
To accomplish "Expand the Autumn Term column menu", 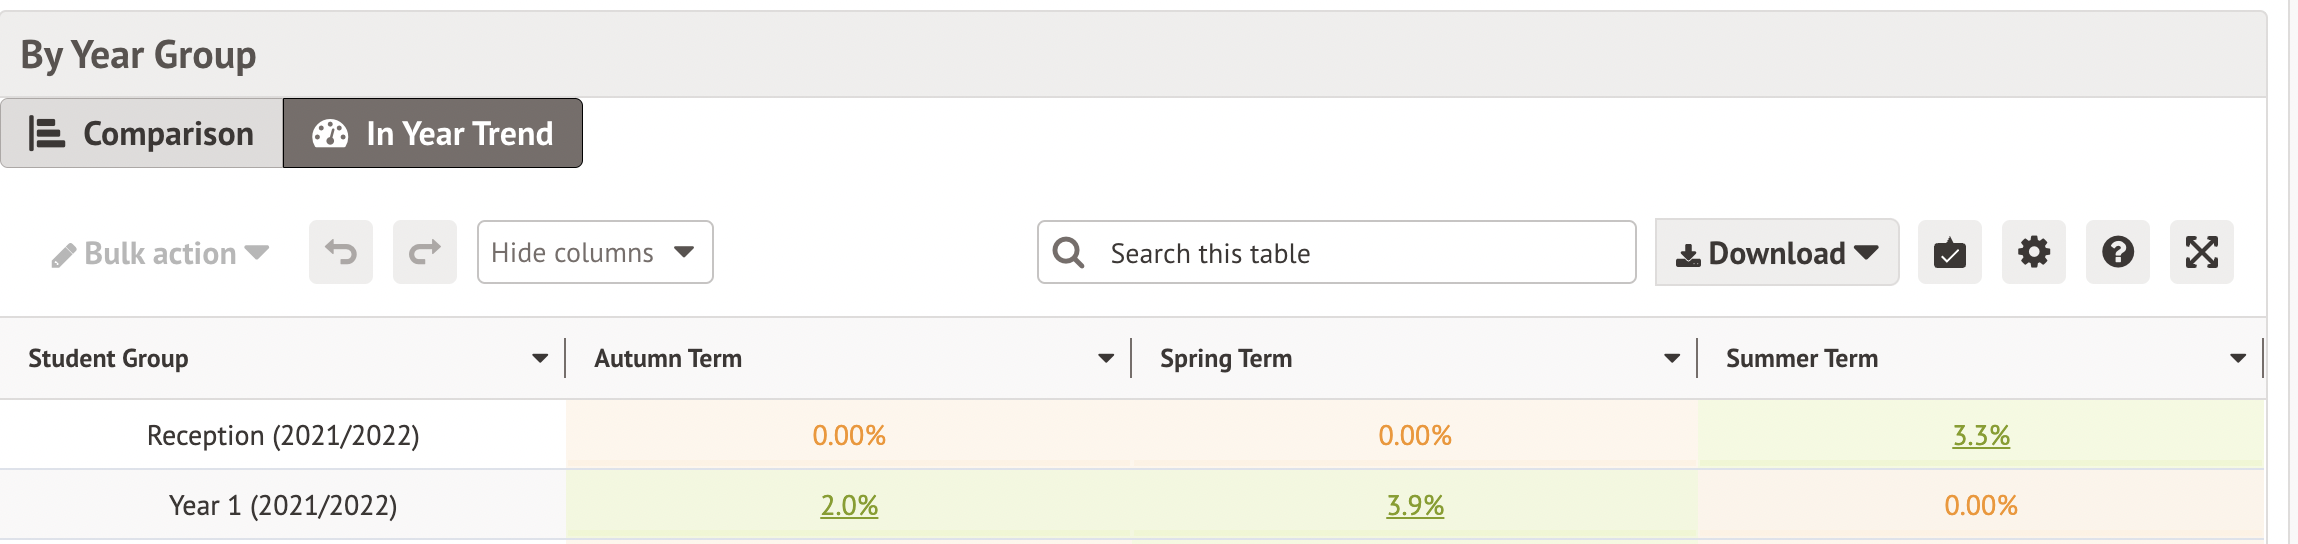I will 1106,358.
